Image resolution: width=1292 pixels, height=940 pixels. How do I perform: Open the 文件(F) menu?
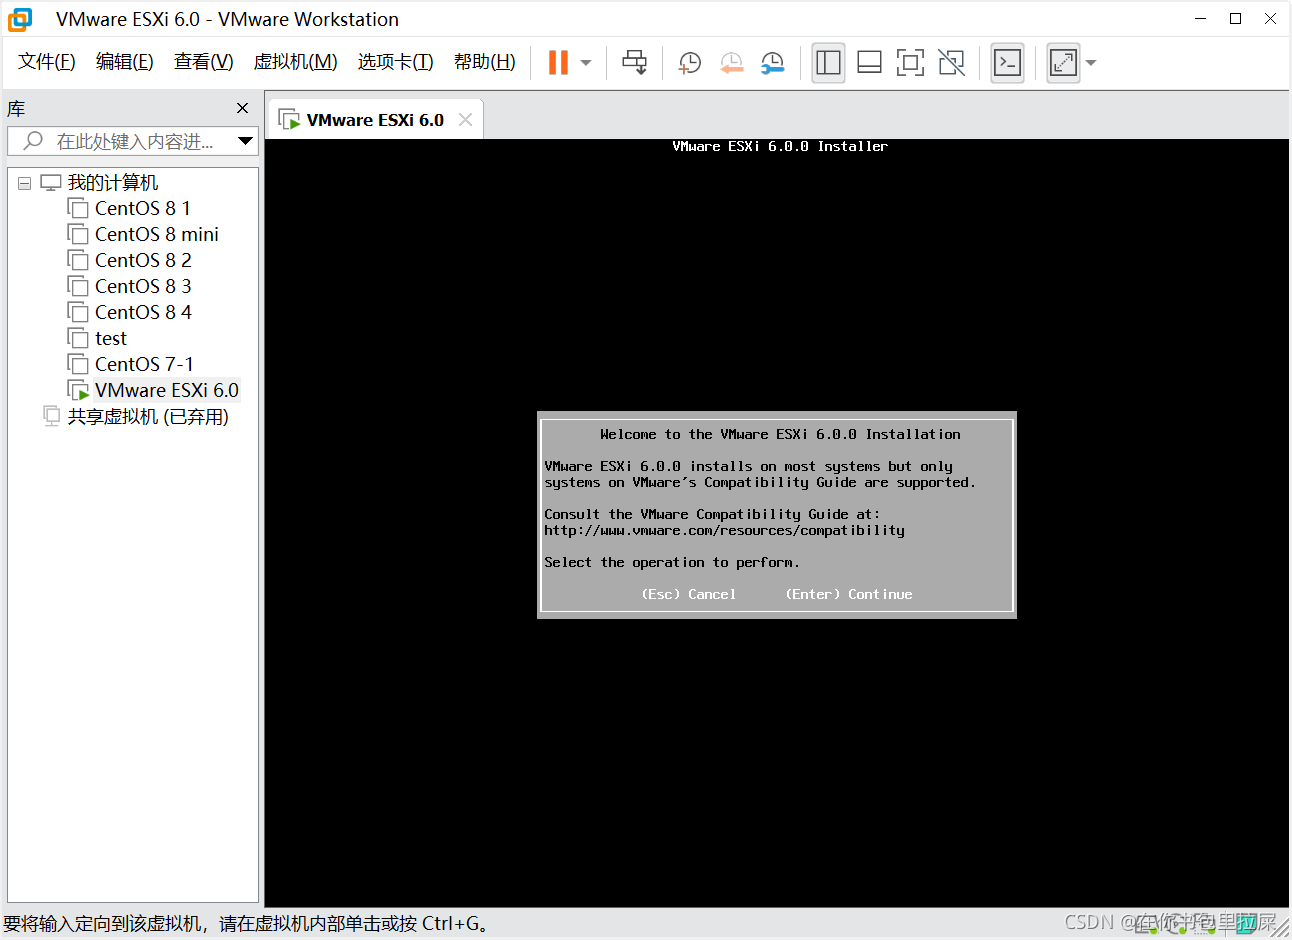(47, 62)
